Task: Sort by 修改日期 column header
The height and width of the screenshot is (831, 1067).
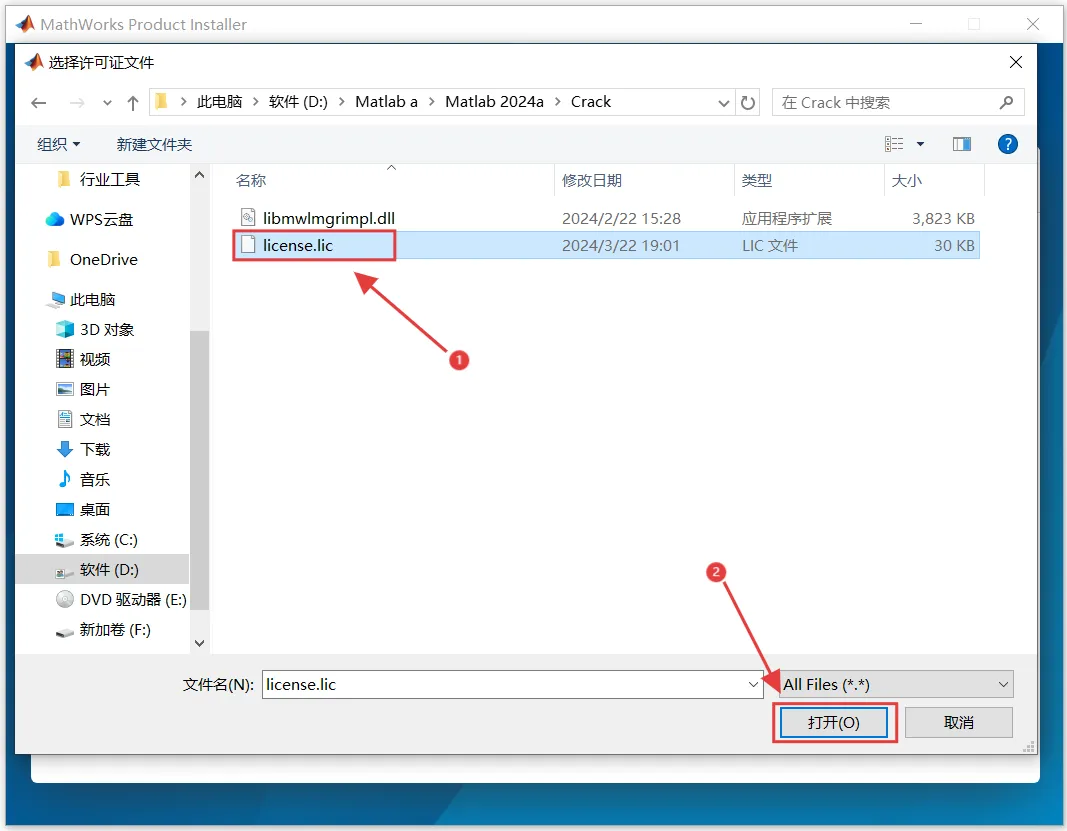Action: click(x=592, y=180)
